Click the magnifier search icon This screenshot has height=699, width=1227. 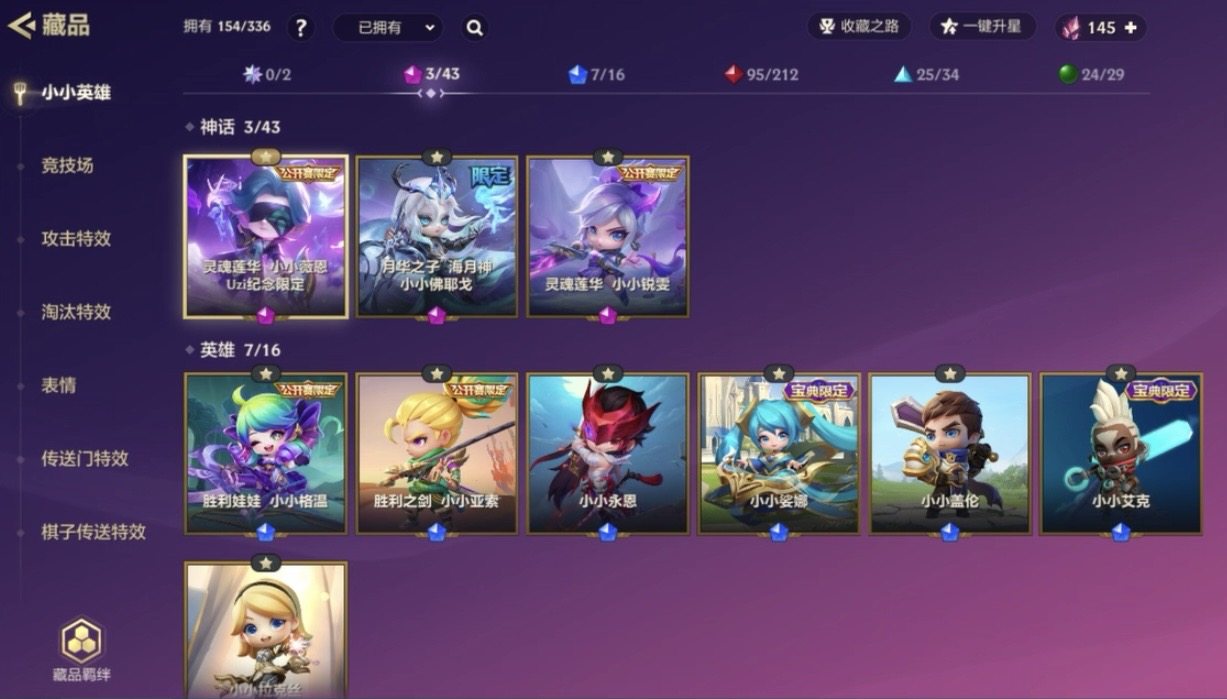[x=475, y=28]
